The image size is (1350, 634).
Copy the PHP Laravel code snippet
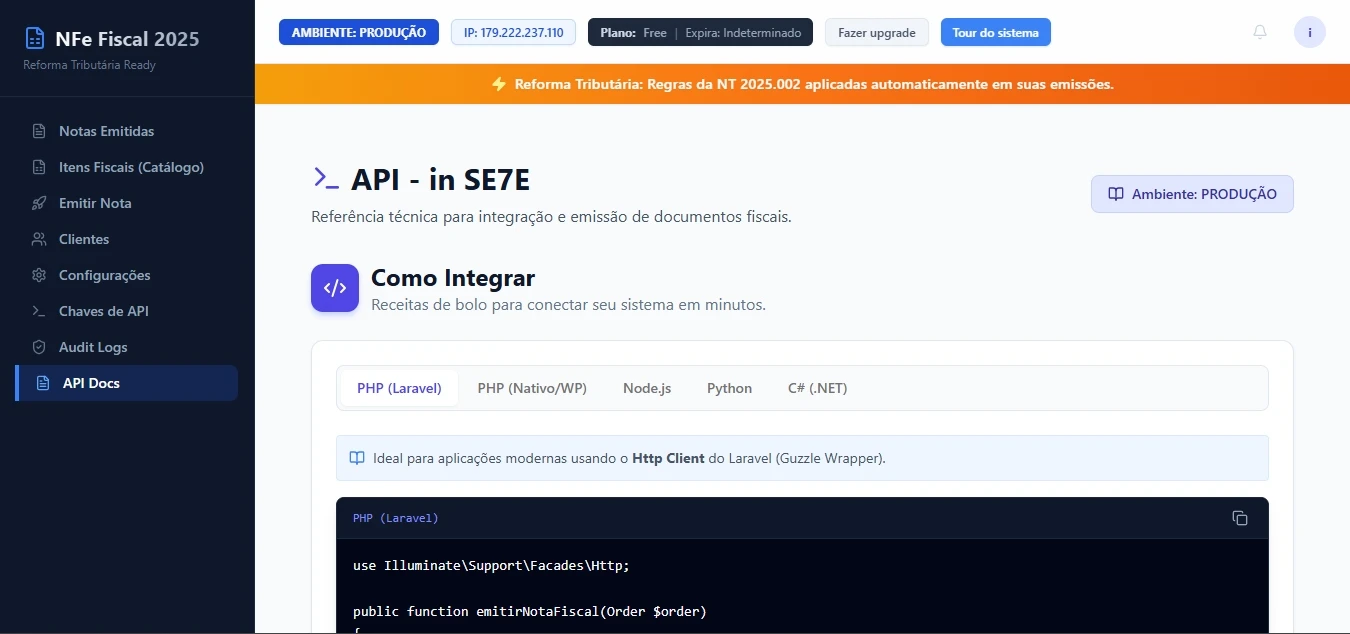point(1240,518)
